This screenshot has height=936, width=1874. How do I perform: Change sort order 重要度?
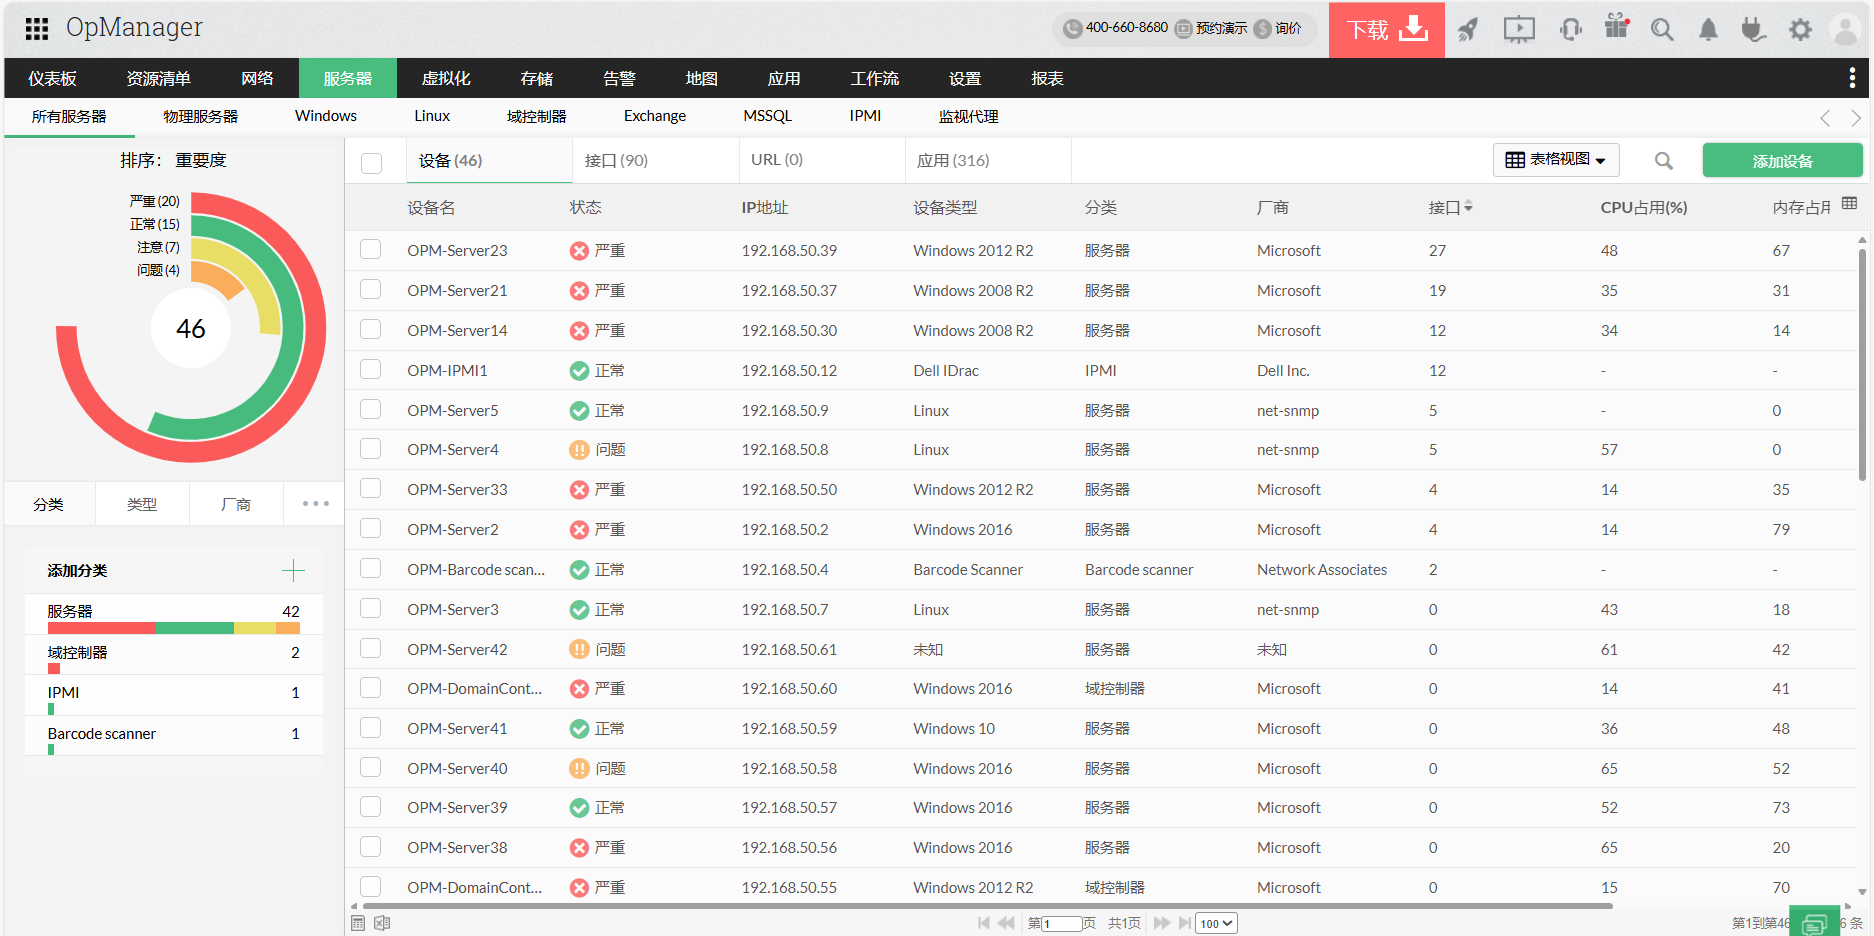(x=201, y=160)
